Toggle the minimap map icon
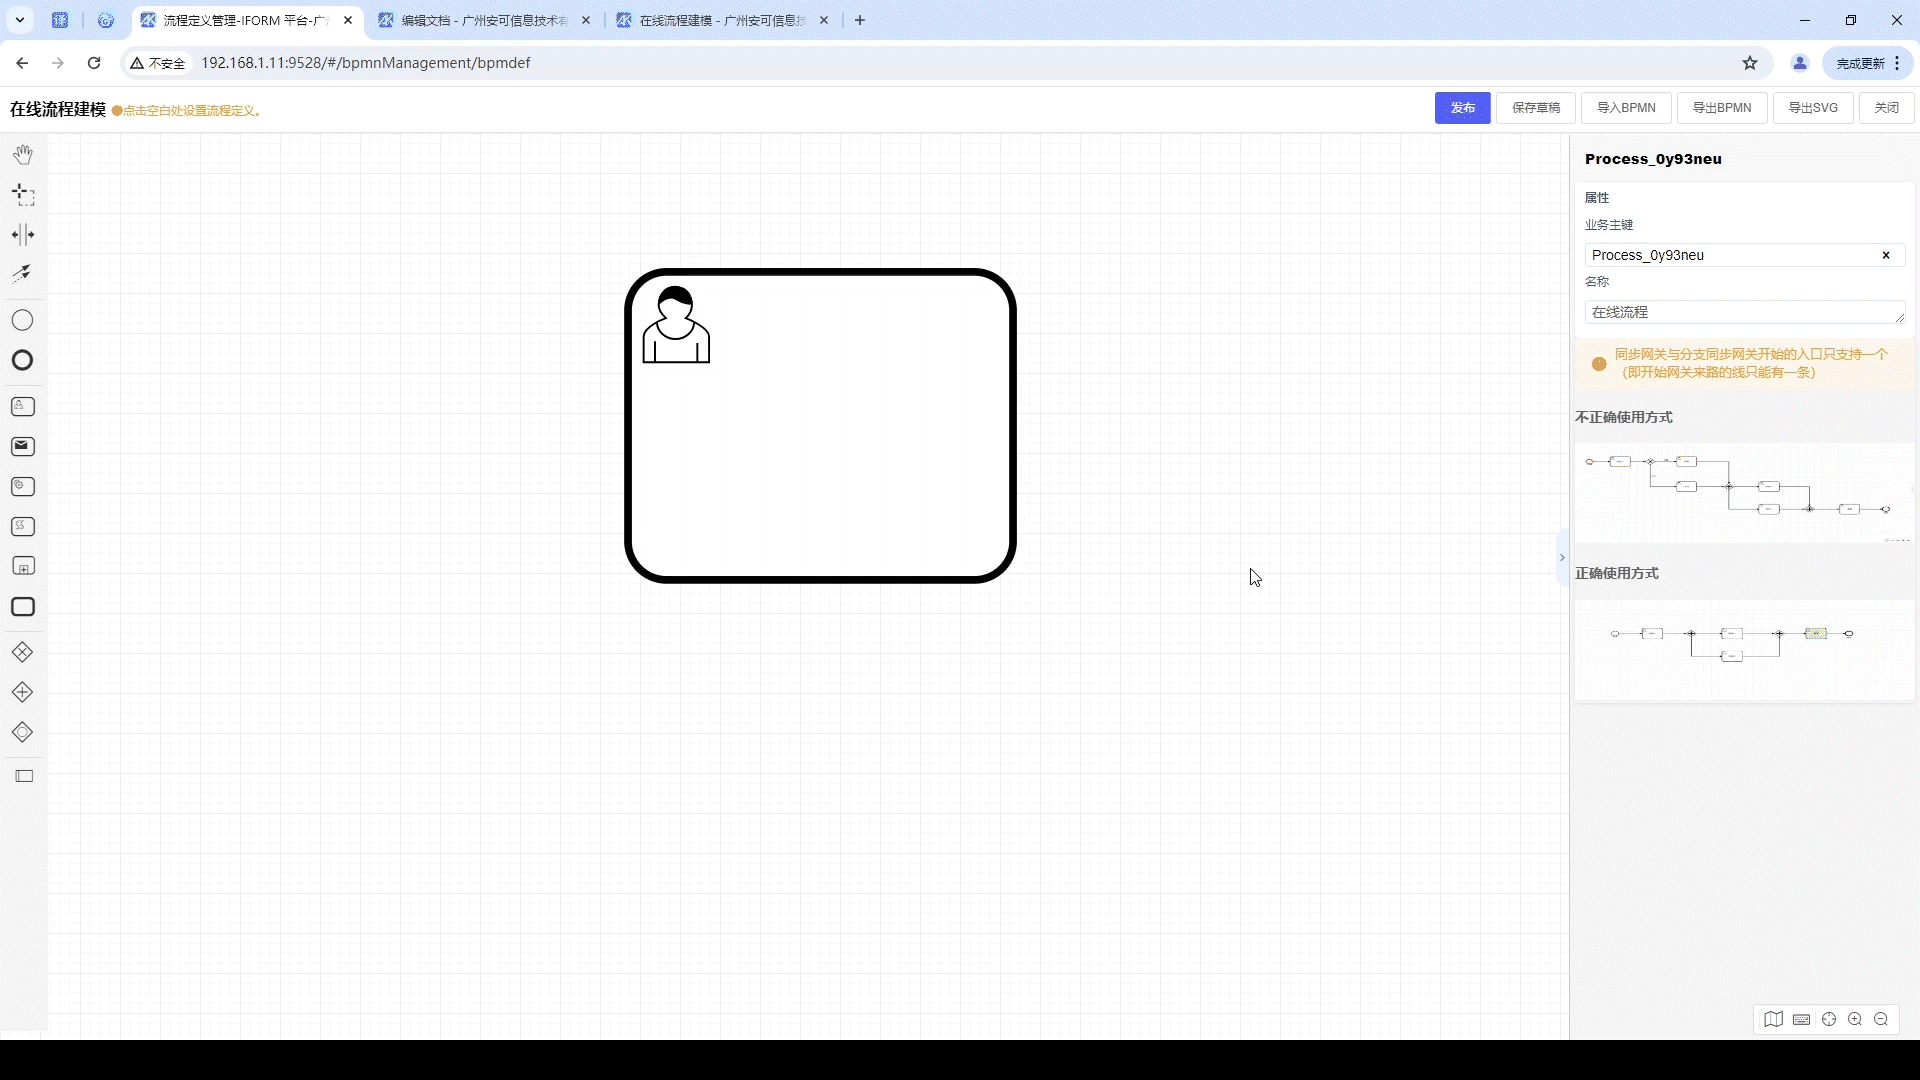1920x1080 pixels. point(1773,1019)
